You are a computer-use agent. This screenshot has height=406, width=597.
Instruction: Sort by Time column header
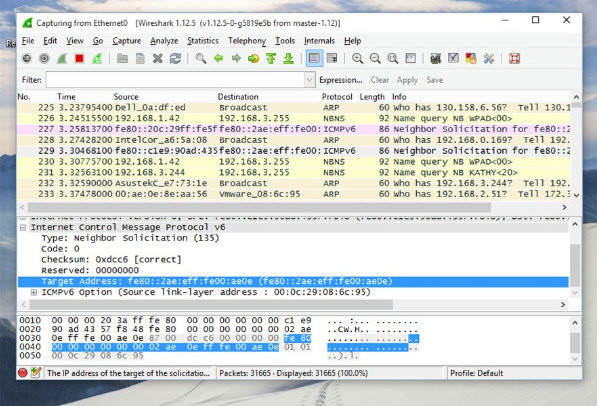pyautogui.click(x=66, y=97)
